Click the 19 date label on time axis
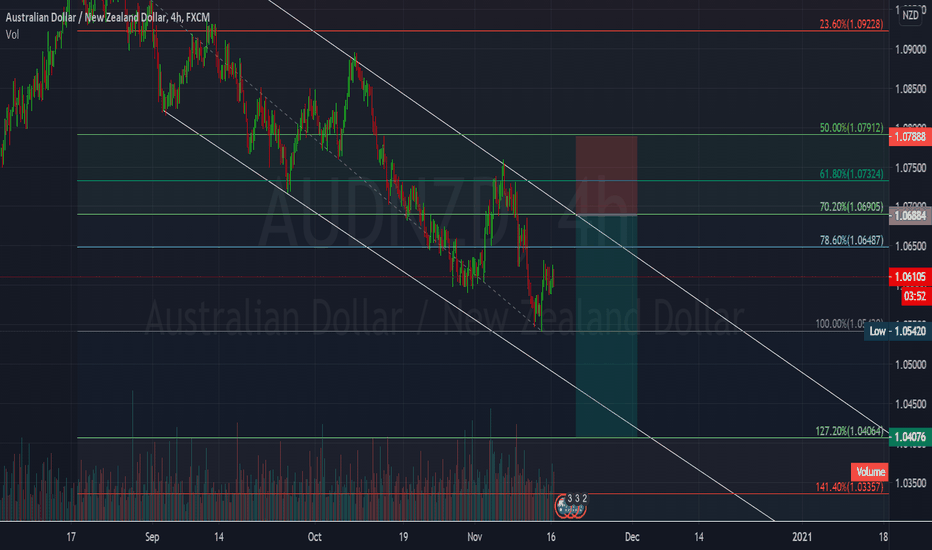 tap(403, 537)
